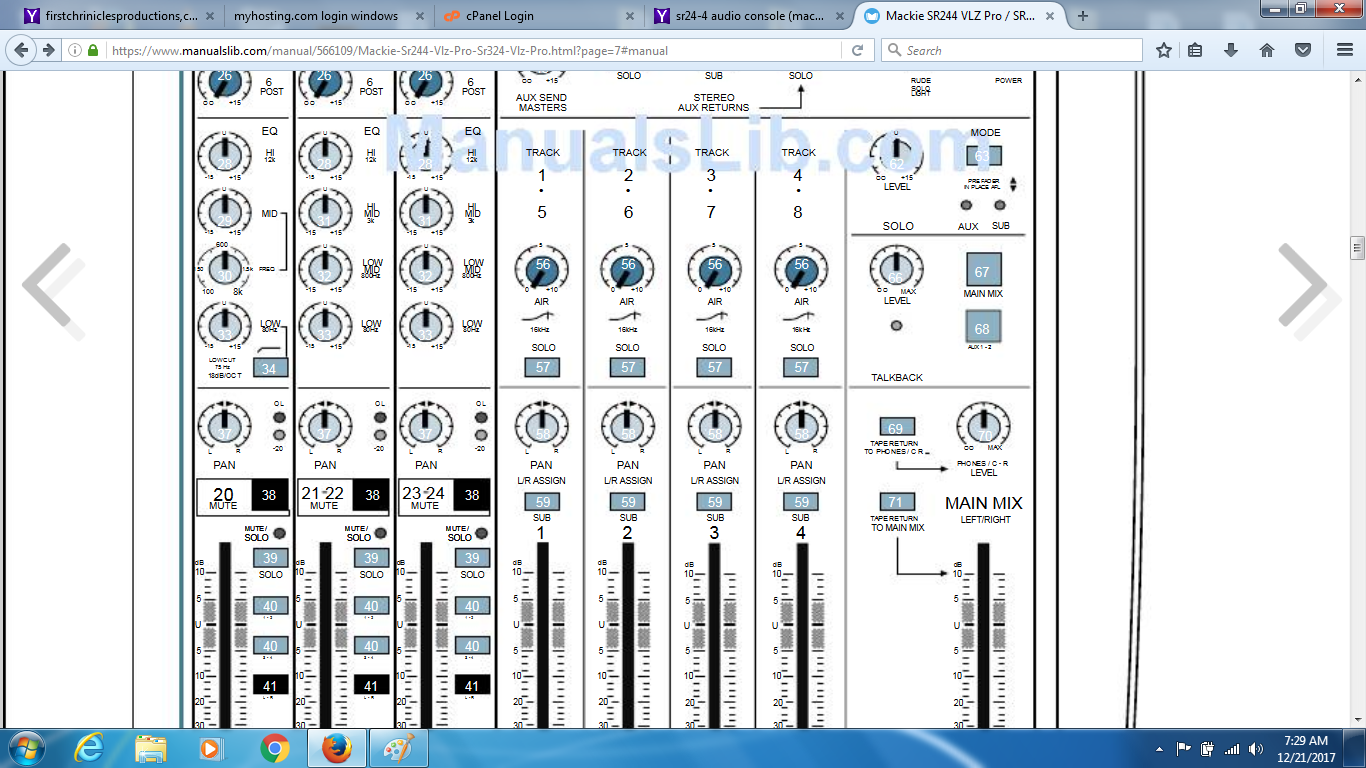Click the AUX SEND MASTERS label
Image resolution: width=1366 pixels, height=768 pixels.
coord(543,102)
